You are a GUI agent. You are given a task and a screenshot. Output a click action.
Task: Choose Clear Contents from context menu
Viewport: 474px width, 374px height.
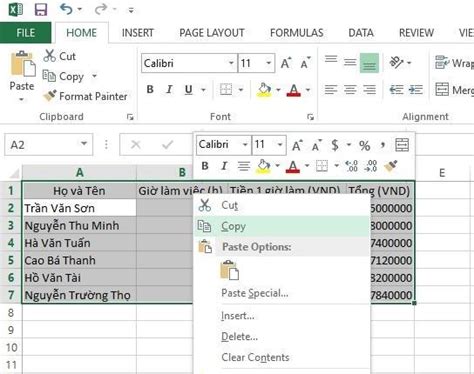pyautogui.click(x=255, y=357)
